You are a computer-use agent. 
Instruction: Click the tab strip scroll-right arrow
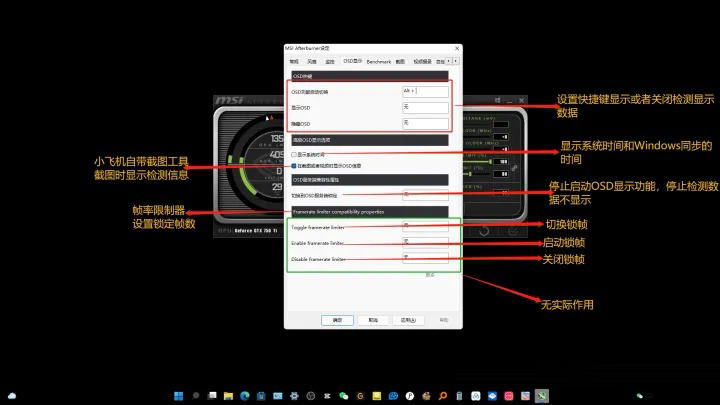pos(456,61)
